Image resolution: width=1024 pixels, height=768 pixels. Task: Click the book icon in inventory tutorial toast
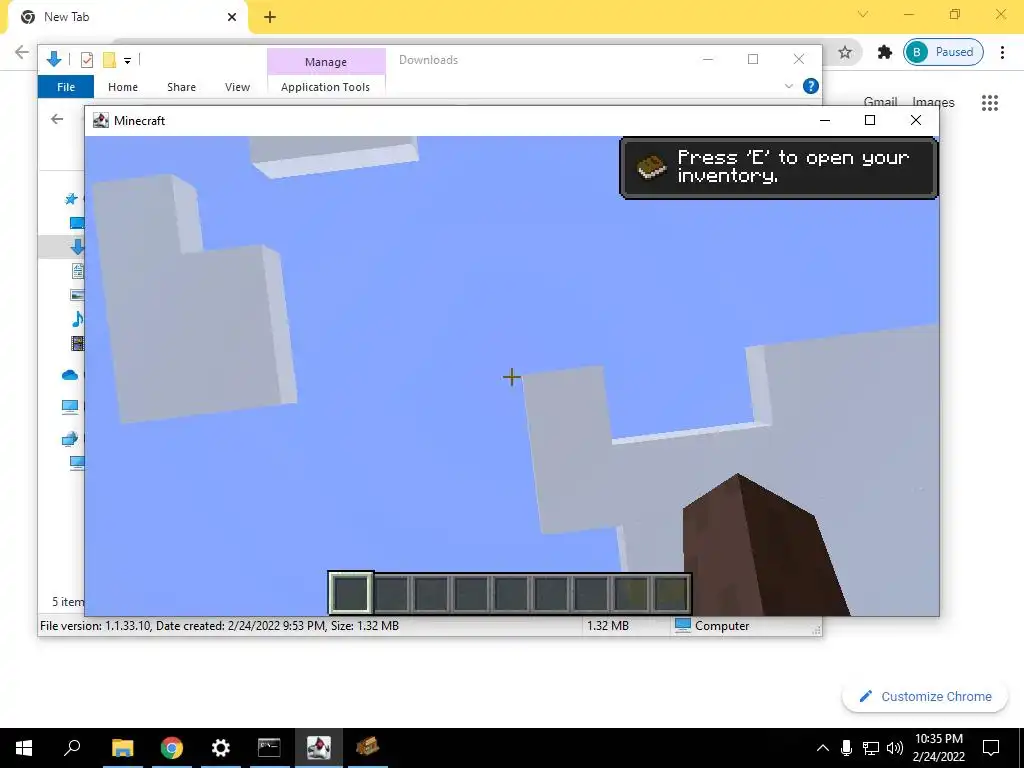[x=651, y=167]
